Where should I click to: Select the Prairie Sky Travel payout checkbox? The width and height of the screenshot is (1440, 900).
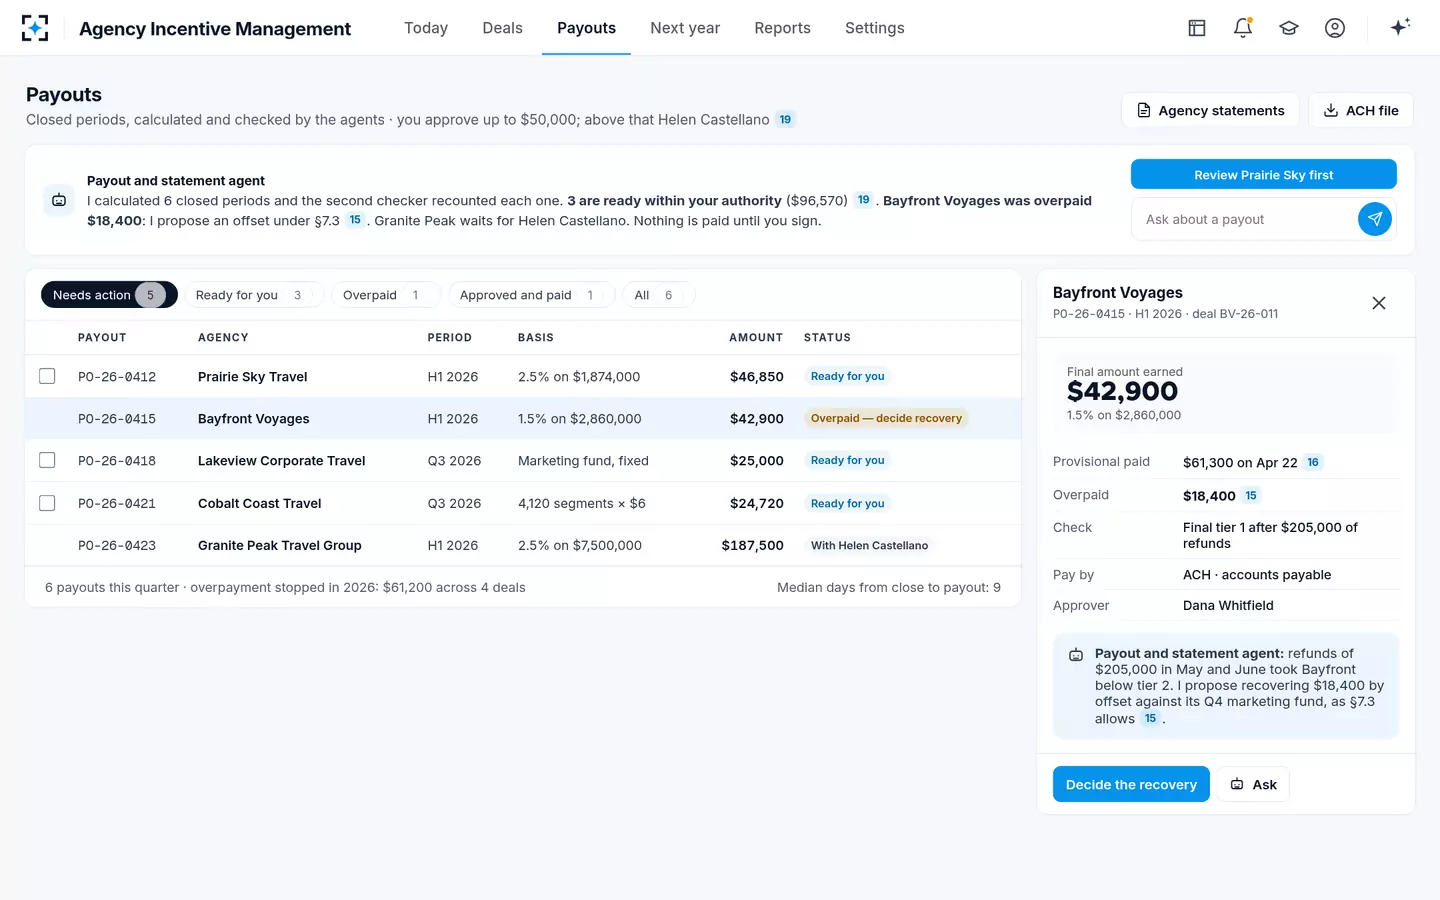coord(47,376)
